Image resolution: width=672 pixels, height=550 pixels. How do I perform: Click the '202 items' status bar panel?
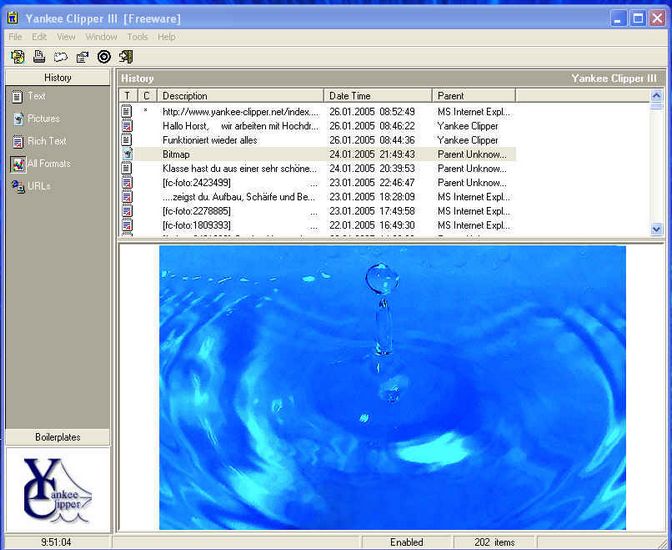point(494,542)
